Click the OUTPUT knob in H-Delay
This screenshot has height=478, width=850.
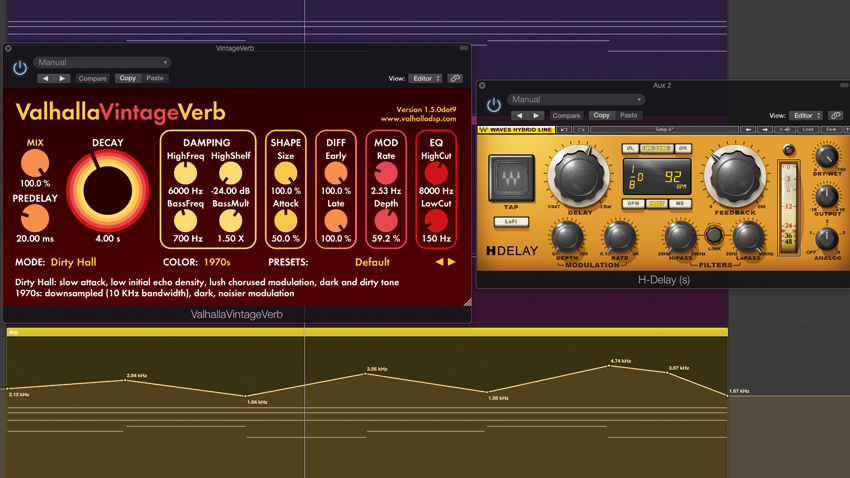(827, 197)
